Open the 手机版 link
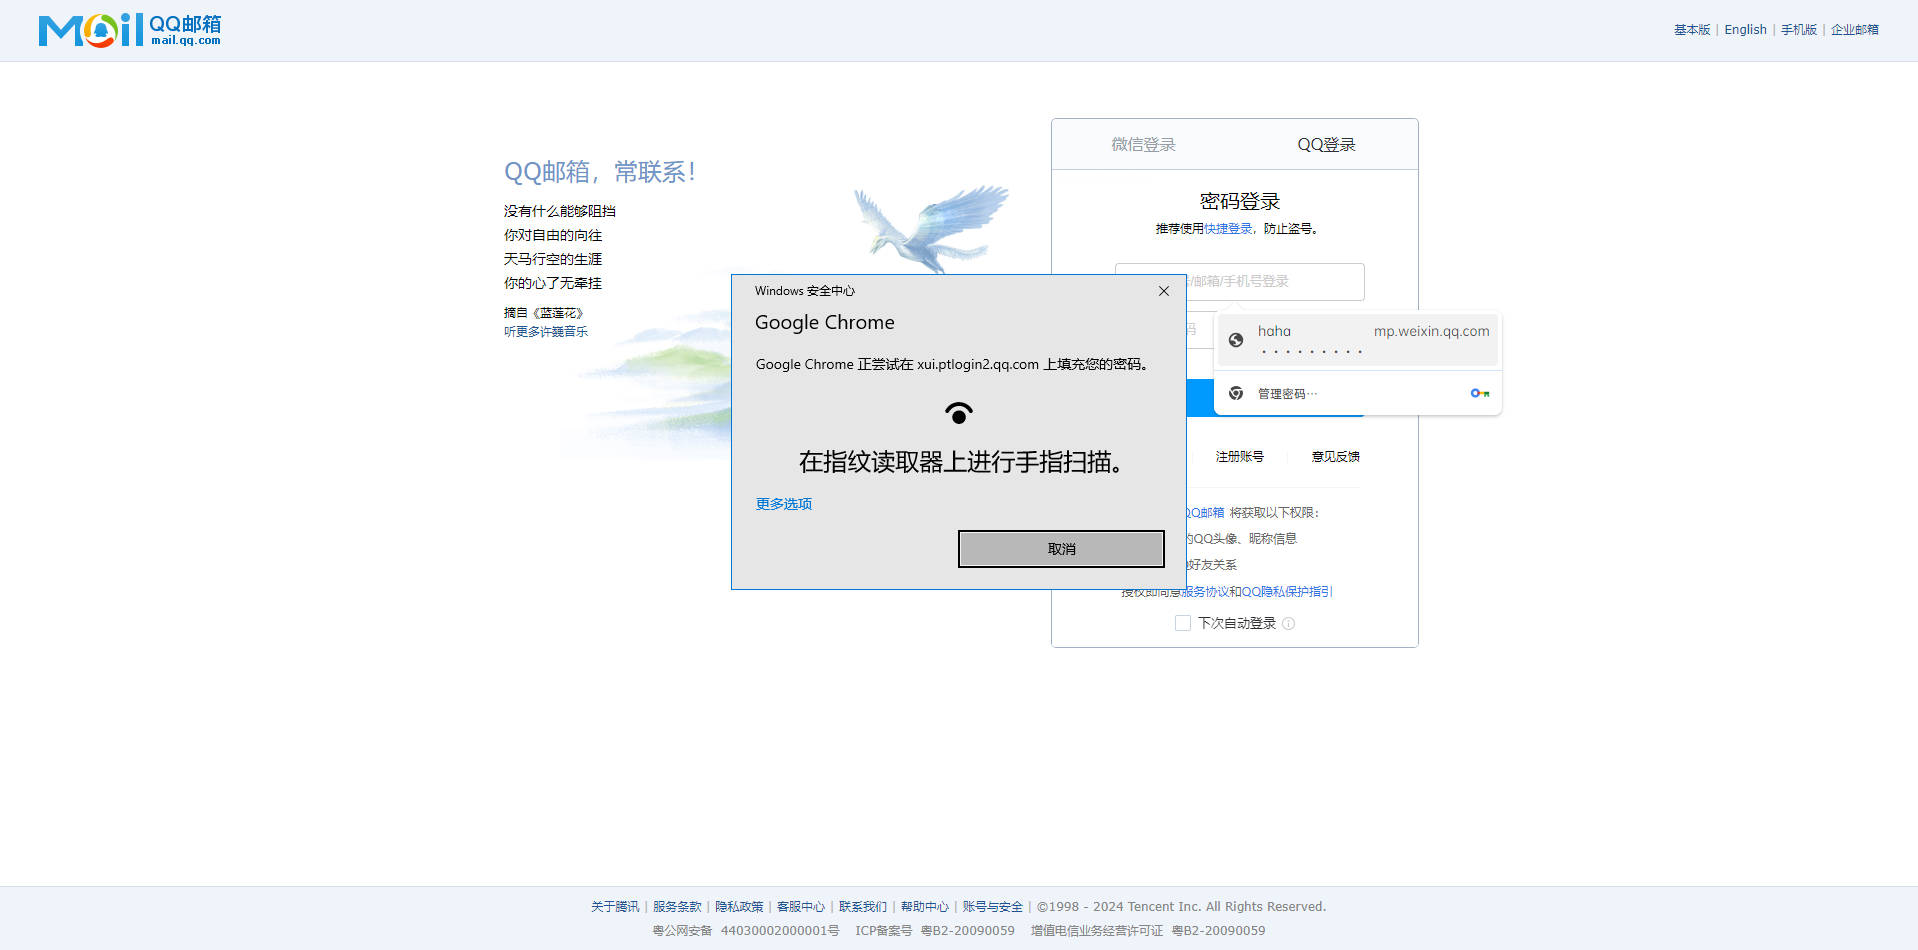1918x950 pixels. (x=1798, y=30)
